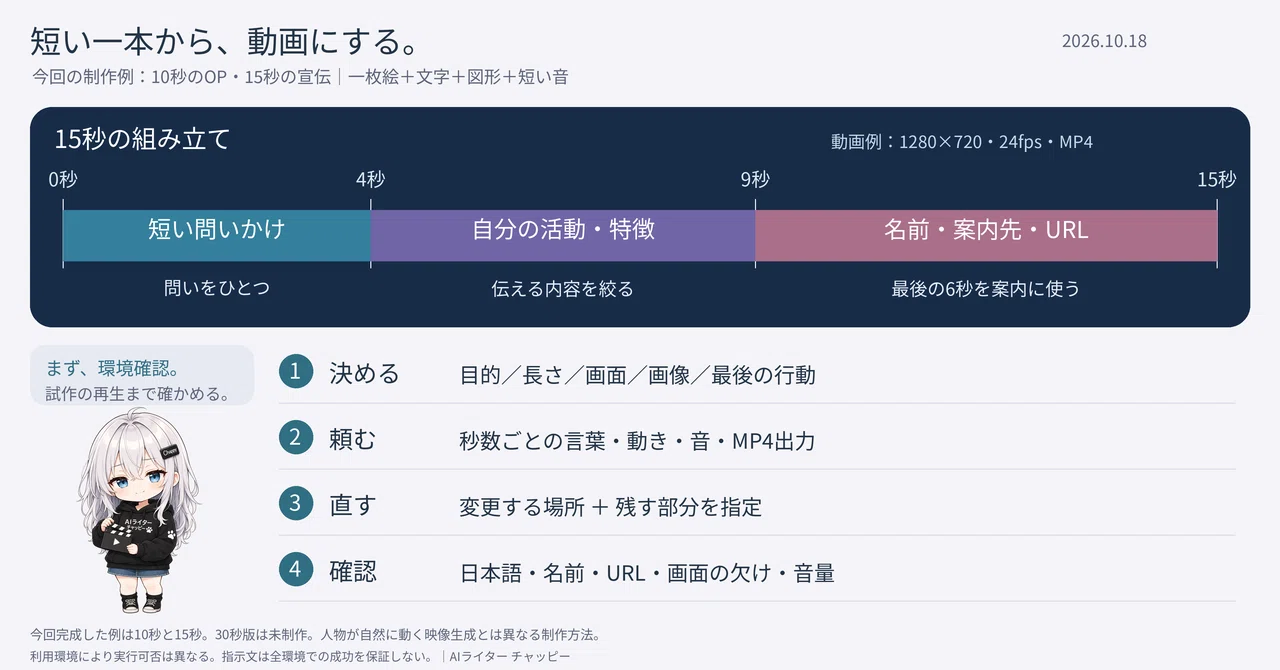The width and height of the screenshot is (1280, 670).
Task: Click the numbered circle 1 beside 決める
Action: click(296, 372)
